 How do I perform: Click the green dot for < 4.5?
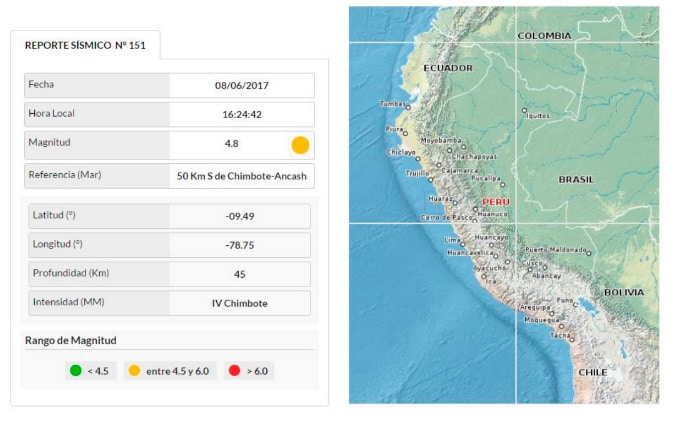(75, 371)
